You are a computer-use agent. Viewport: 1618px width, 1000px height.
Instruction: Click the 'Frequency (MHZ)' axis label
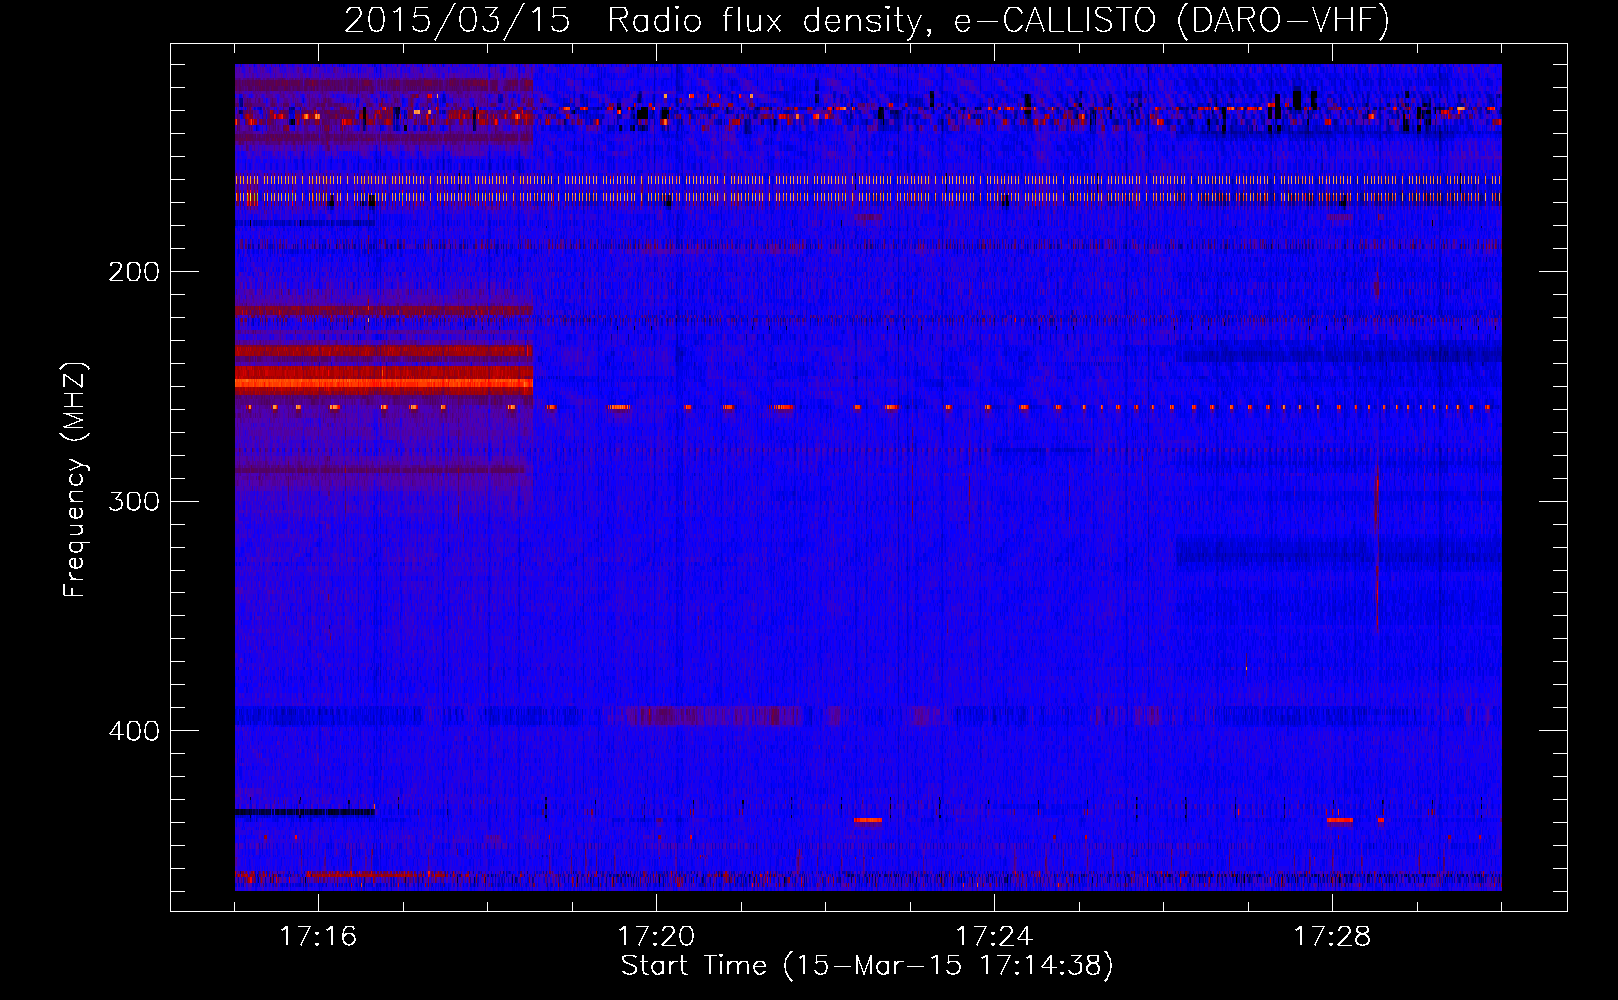tap(75, 480)
